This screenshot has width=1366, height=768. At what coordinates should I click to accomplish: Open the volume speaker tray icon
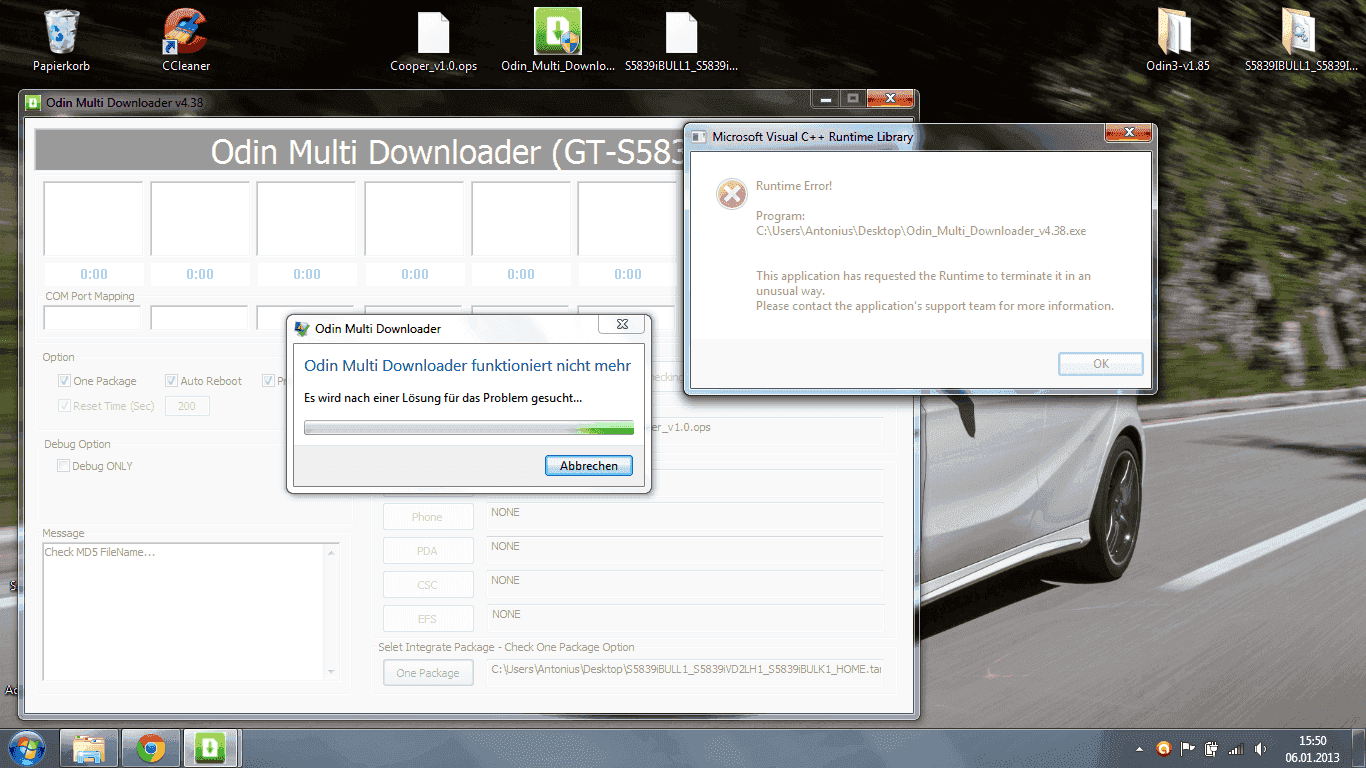(x=1260, y=748)
